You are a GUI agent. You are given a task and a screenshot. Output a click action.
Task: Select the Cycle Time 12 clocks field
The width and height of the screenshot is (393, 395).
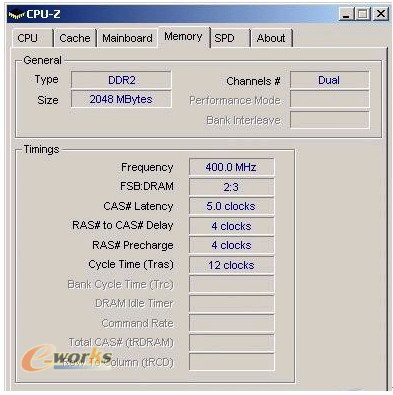point(231,265)
